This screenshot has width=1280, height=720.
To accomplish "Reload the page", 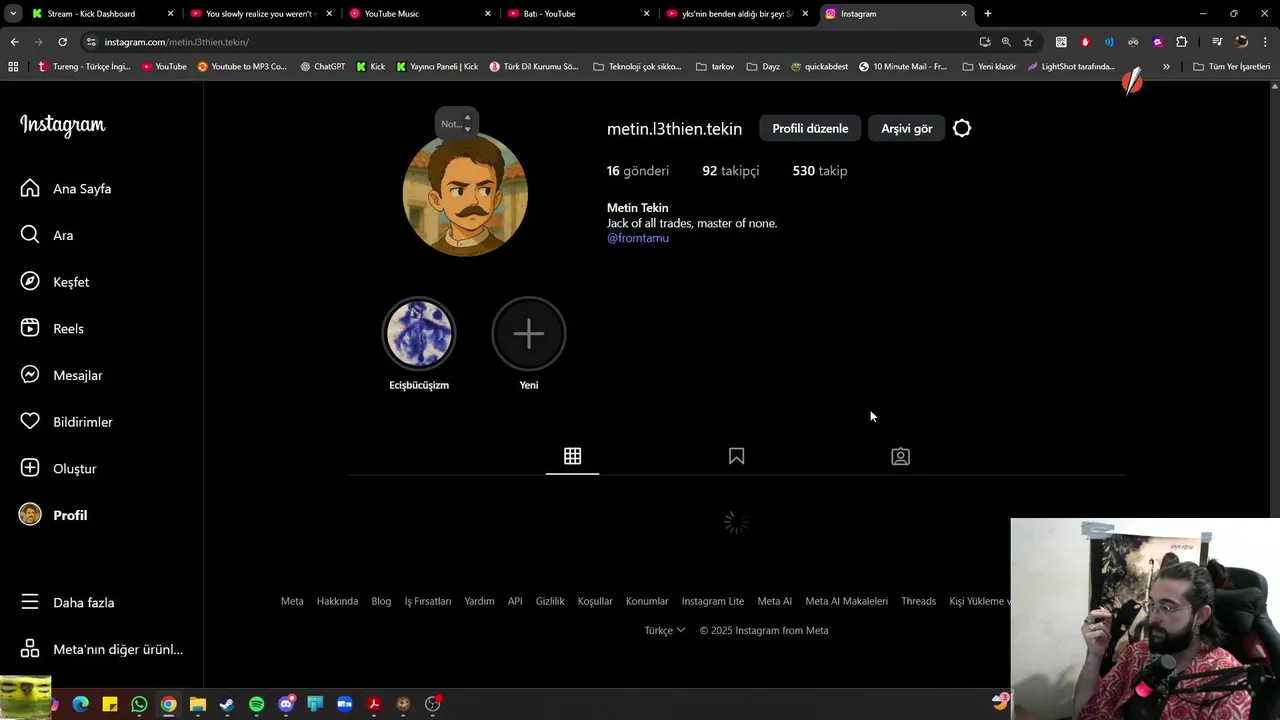I will (62, 42).
